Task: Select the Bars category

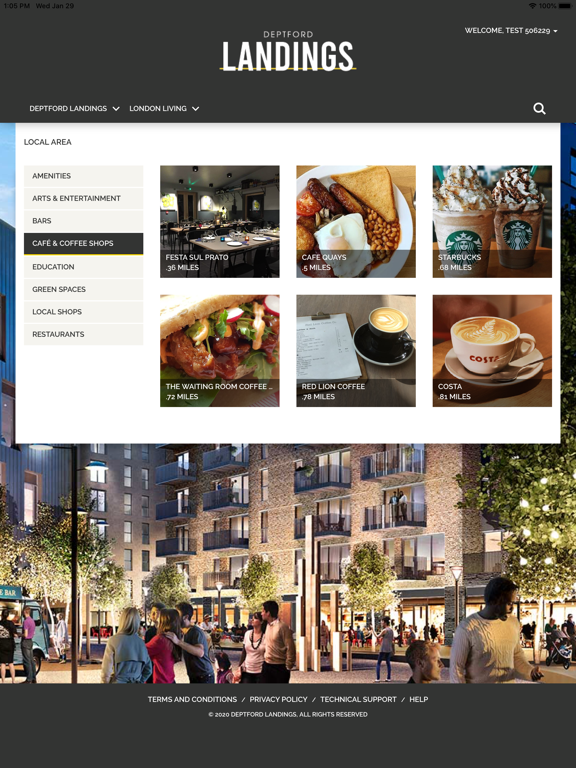Action: (83, 221)
